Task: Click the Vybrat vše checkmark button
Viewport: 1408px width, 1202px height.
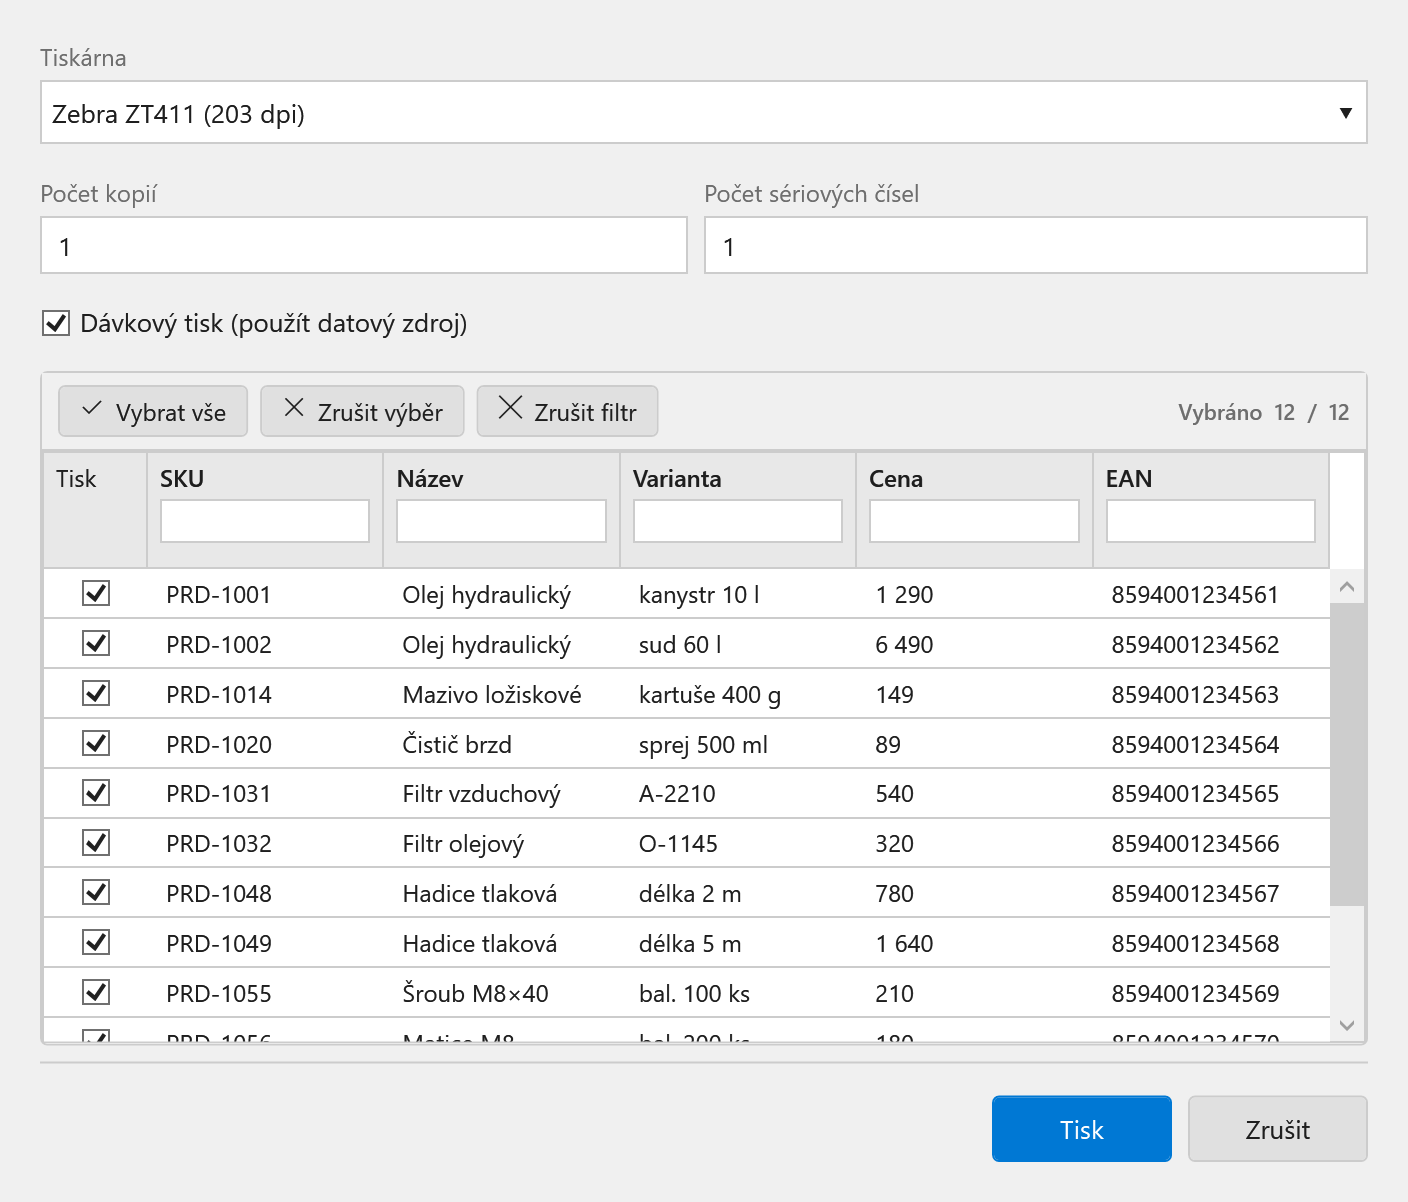Action: click(x=153, y=411)
